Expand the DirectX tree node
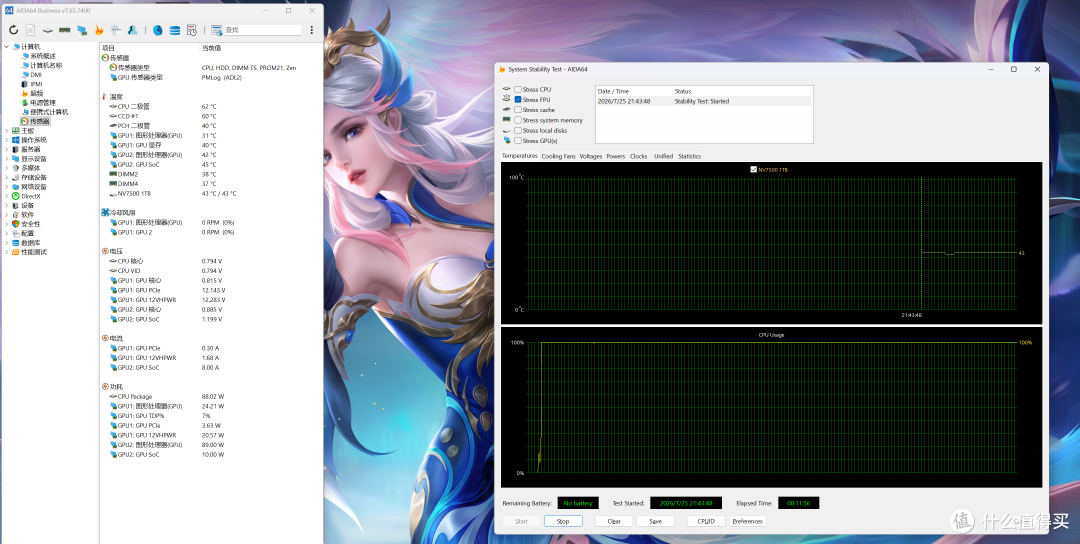This screenshot has width=1080, height=544. 7,196
